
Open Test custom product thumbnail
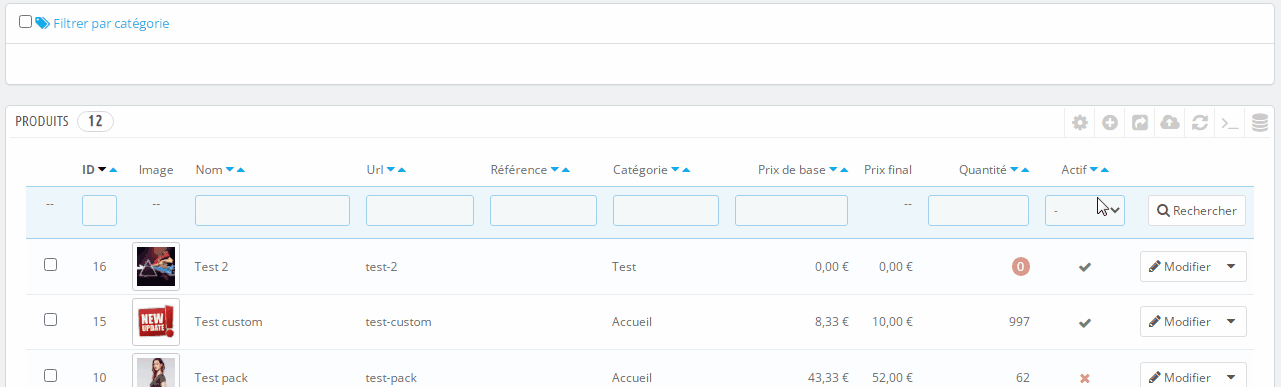pyautogui.click(x=156, y=322)
